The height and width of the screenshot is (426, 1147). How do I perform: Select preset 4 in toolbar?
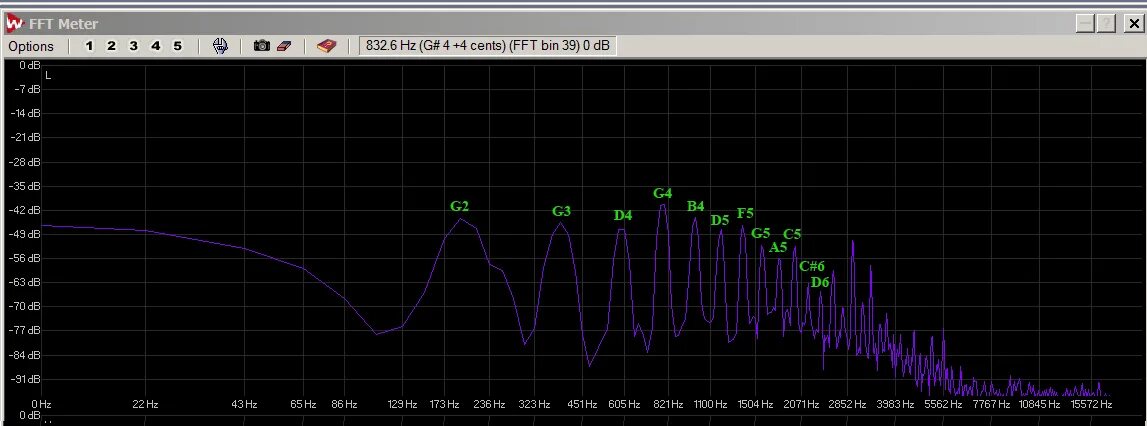tap(155, 46)
